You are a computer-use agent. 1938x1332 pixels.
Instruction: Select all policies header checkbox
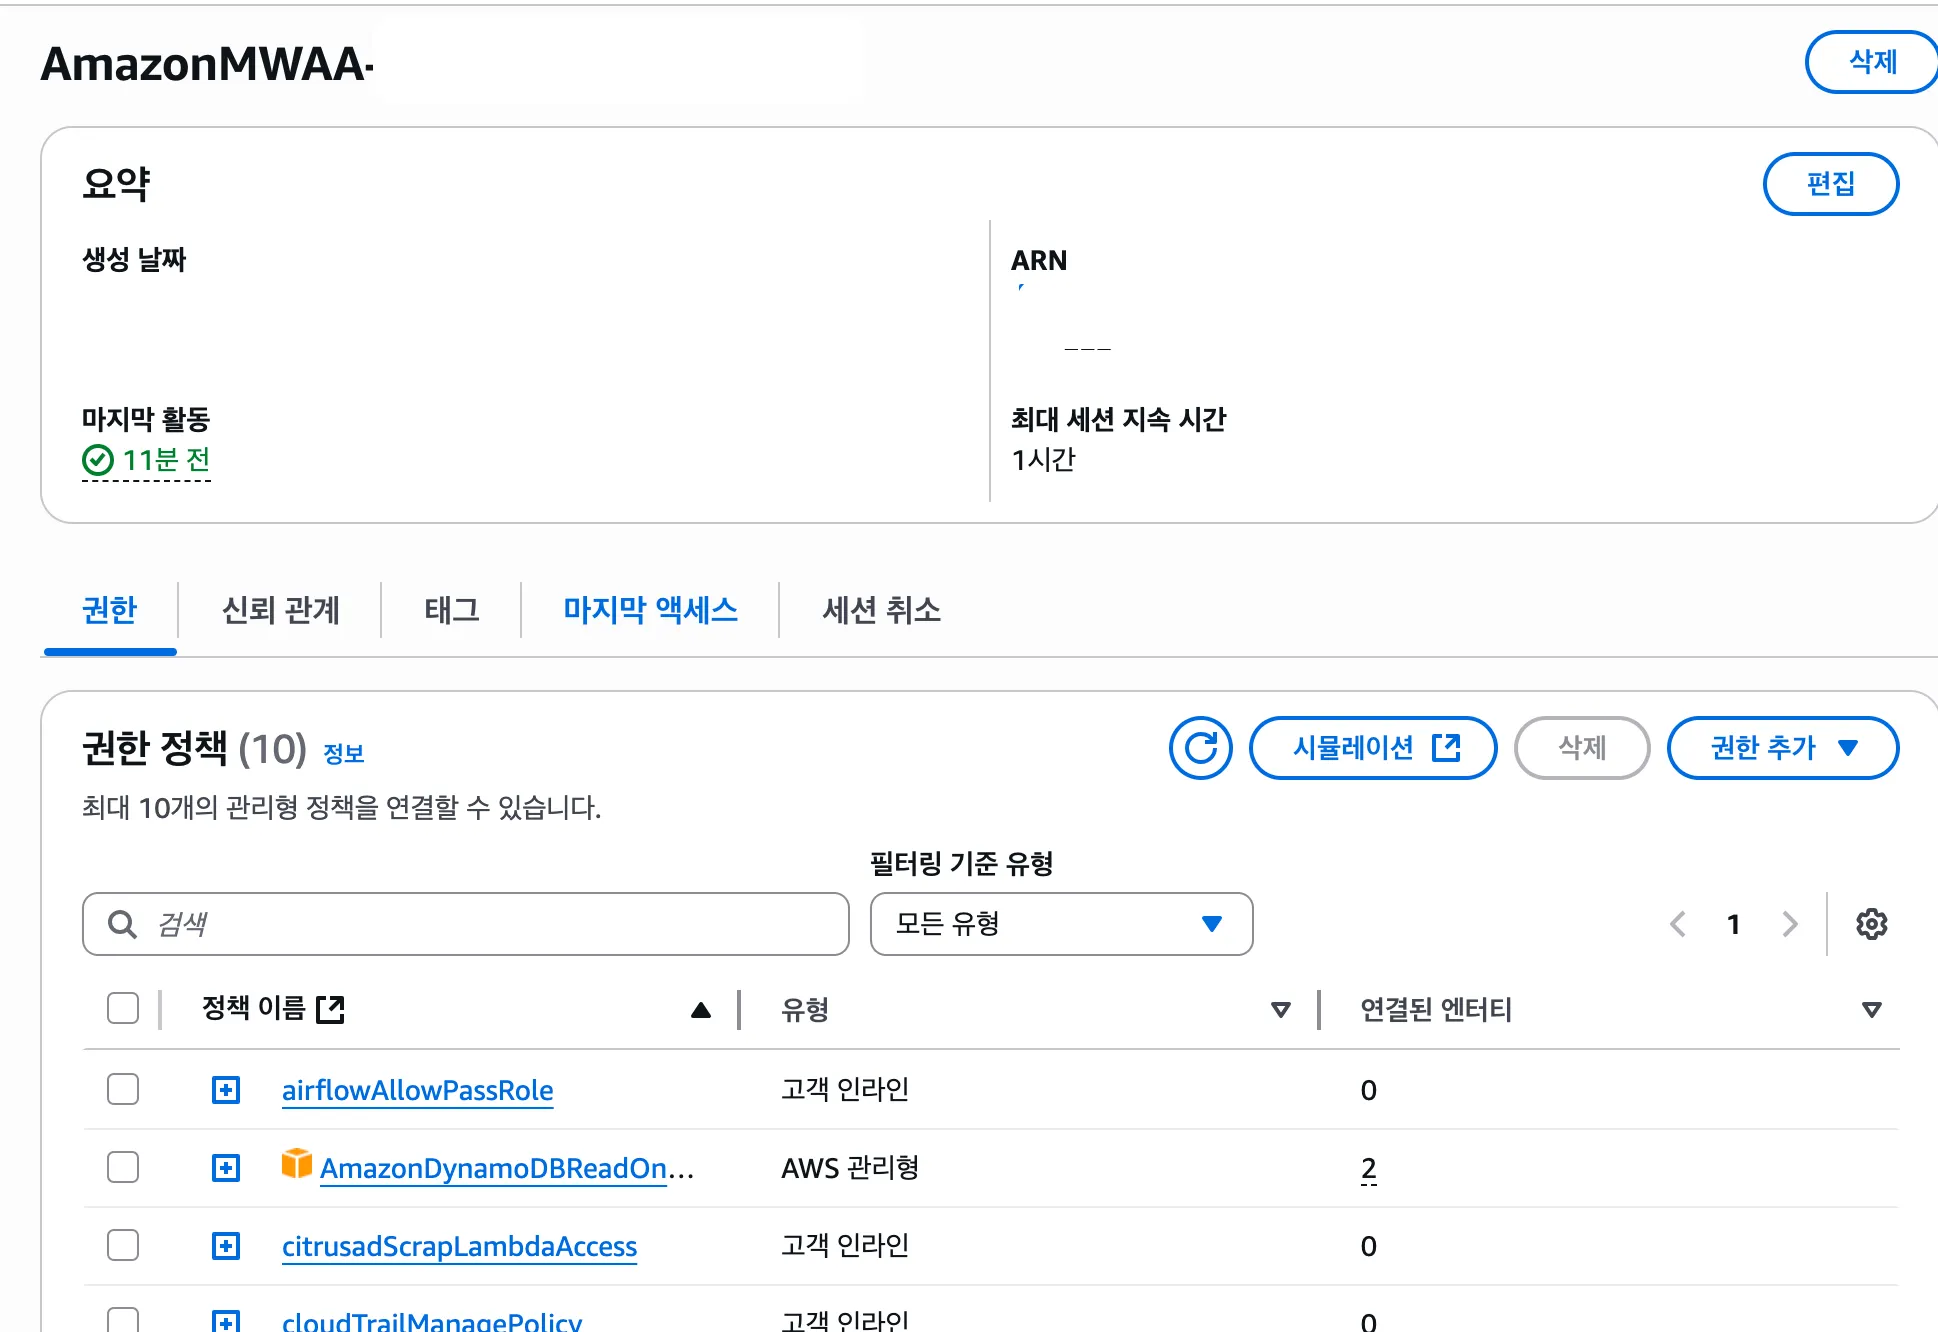coord(123,1008)
